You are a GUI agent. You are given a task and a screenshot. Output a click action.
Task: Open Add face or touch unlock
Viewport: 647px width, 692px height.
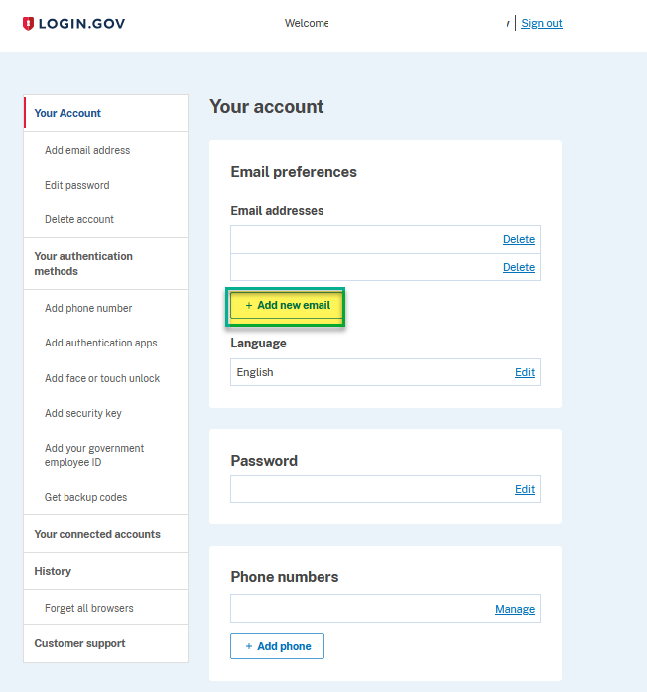tap(102, 378)
